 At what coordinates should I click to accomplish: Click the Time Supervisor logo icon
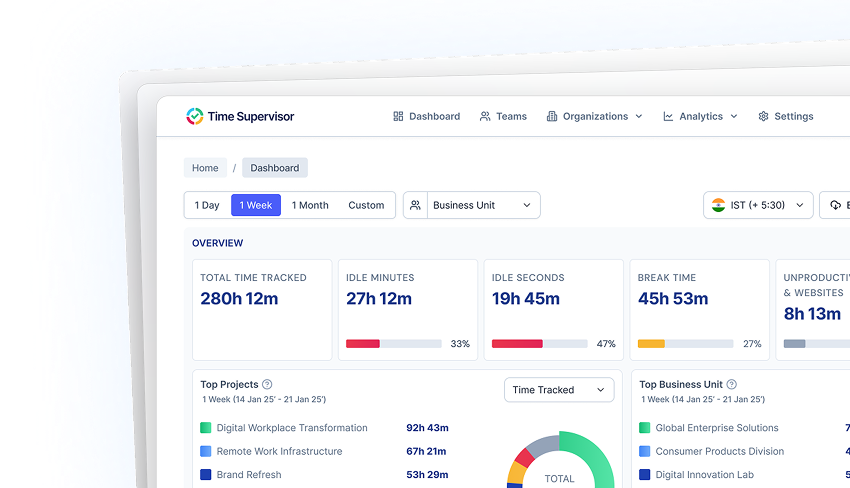[x=194, y=116]
